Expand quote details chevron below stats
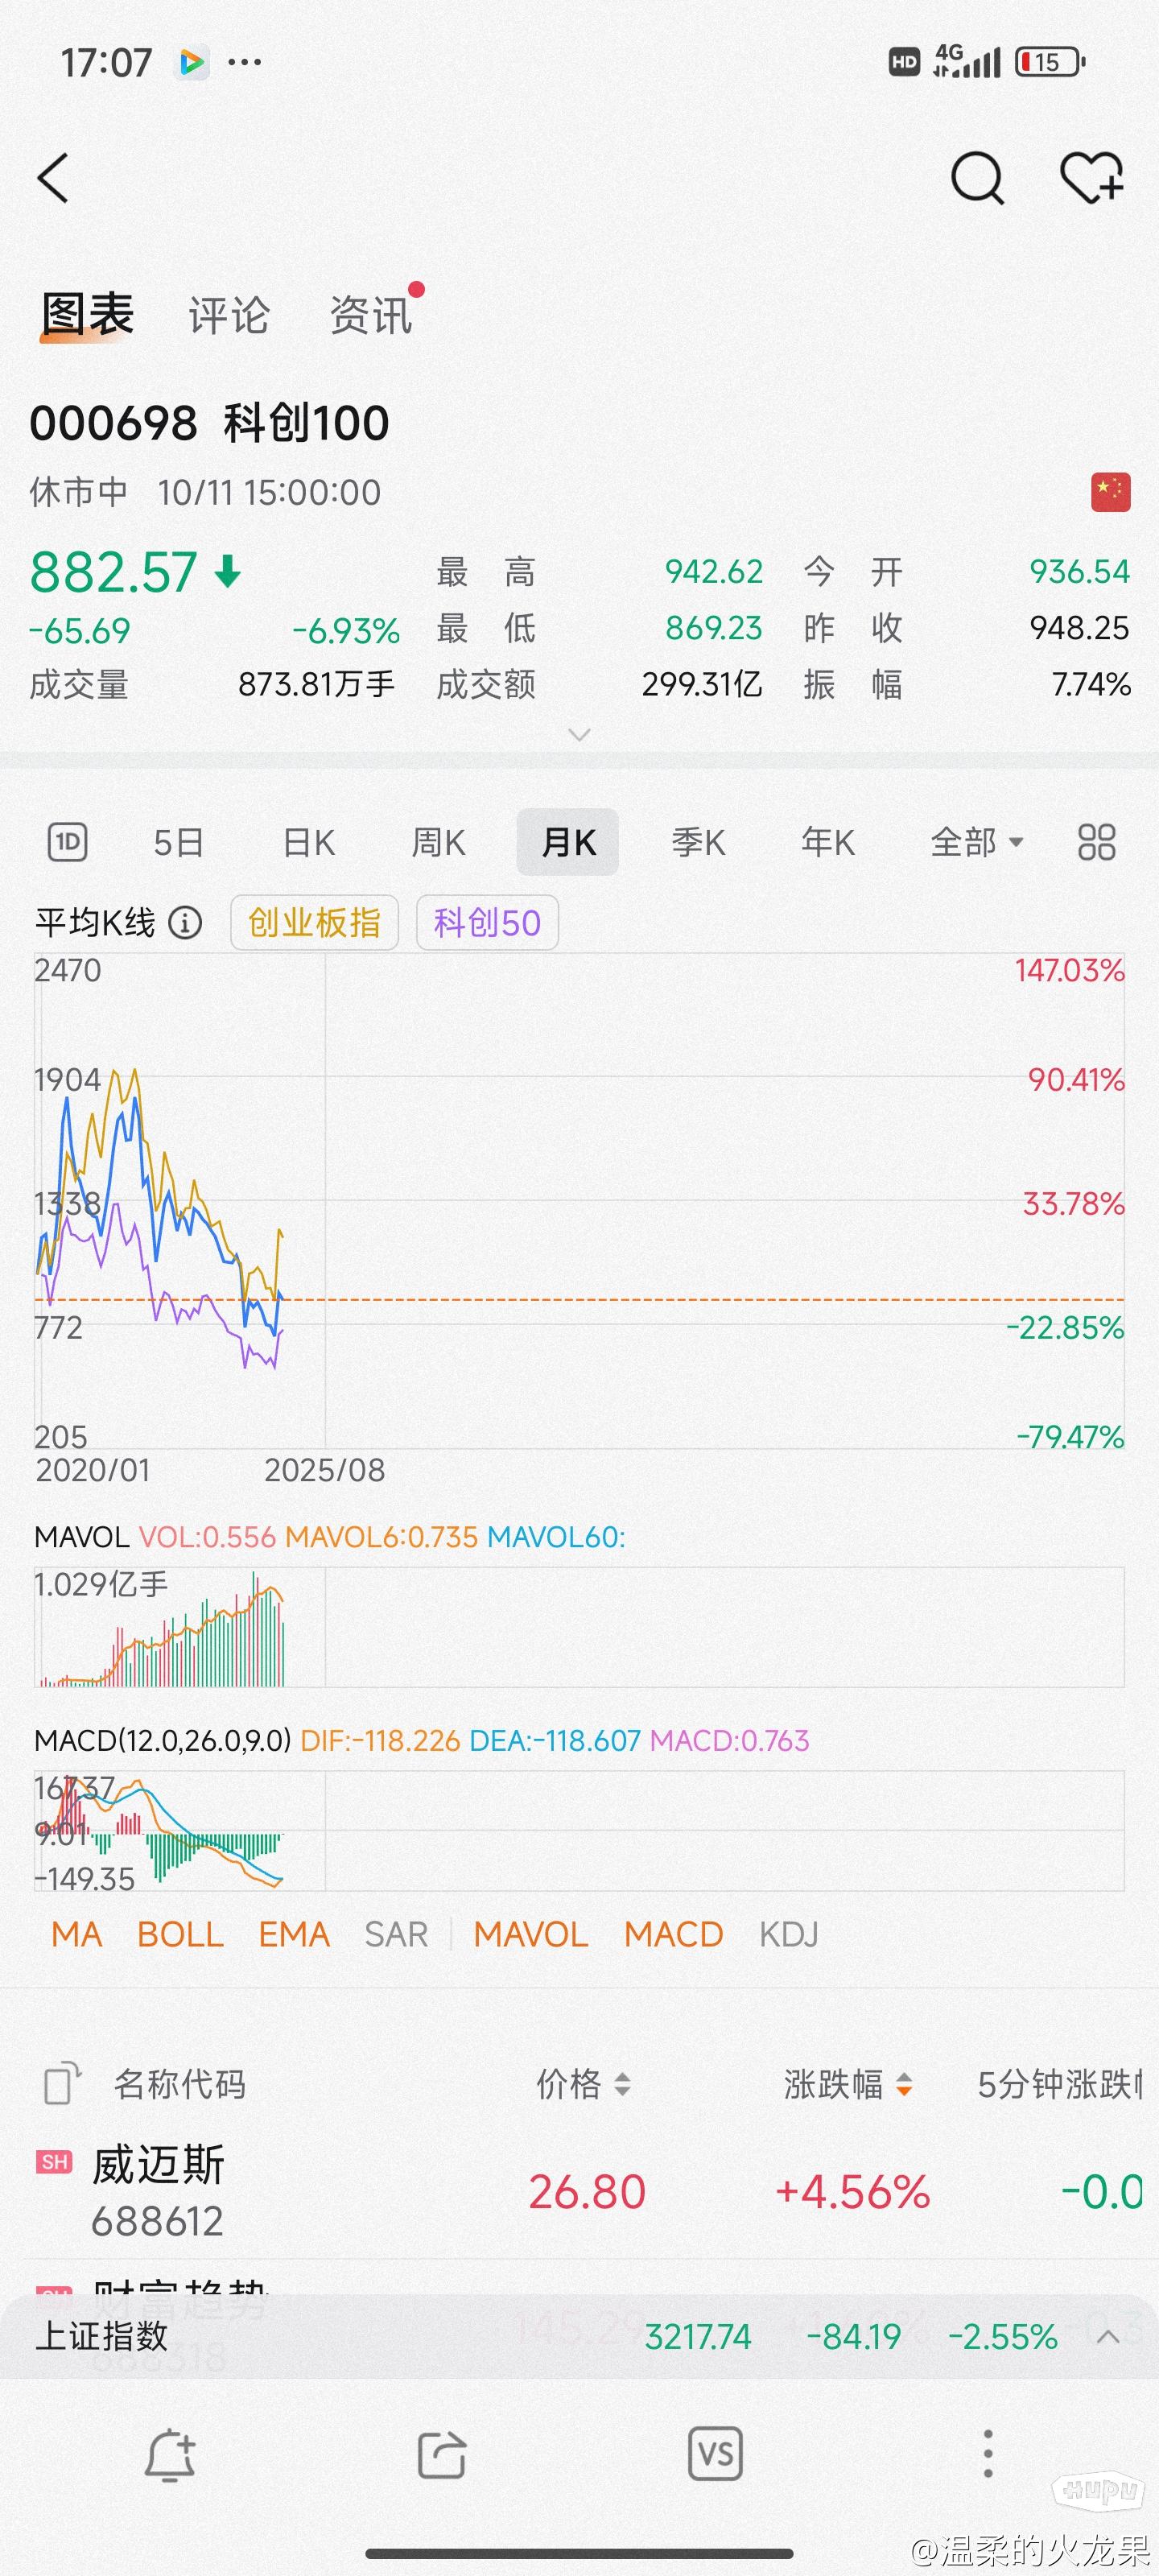Screen dimensions: 1159x2576 [x=579, y=735]
